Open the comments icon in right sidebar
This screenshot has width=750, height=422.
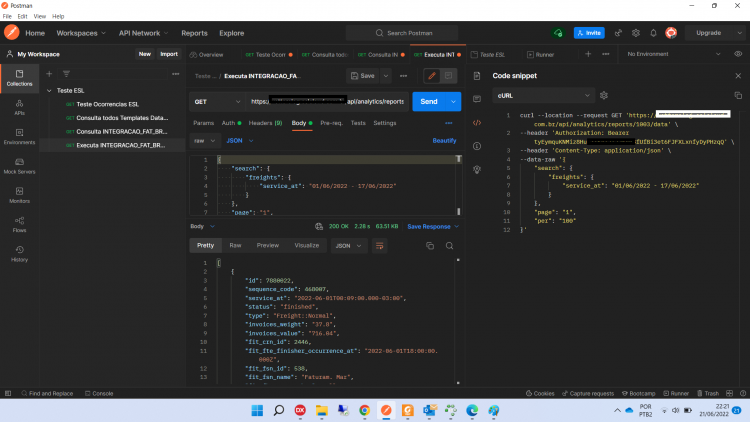coord(477,99)
